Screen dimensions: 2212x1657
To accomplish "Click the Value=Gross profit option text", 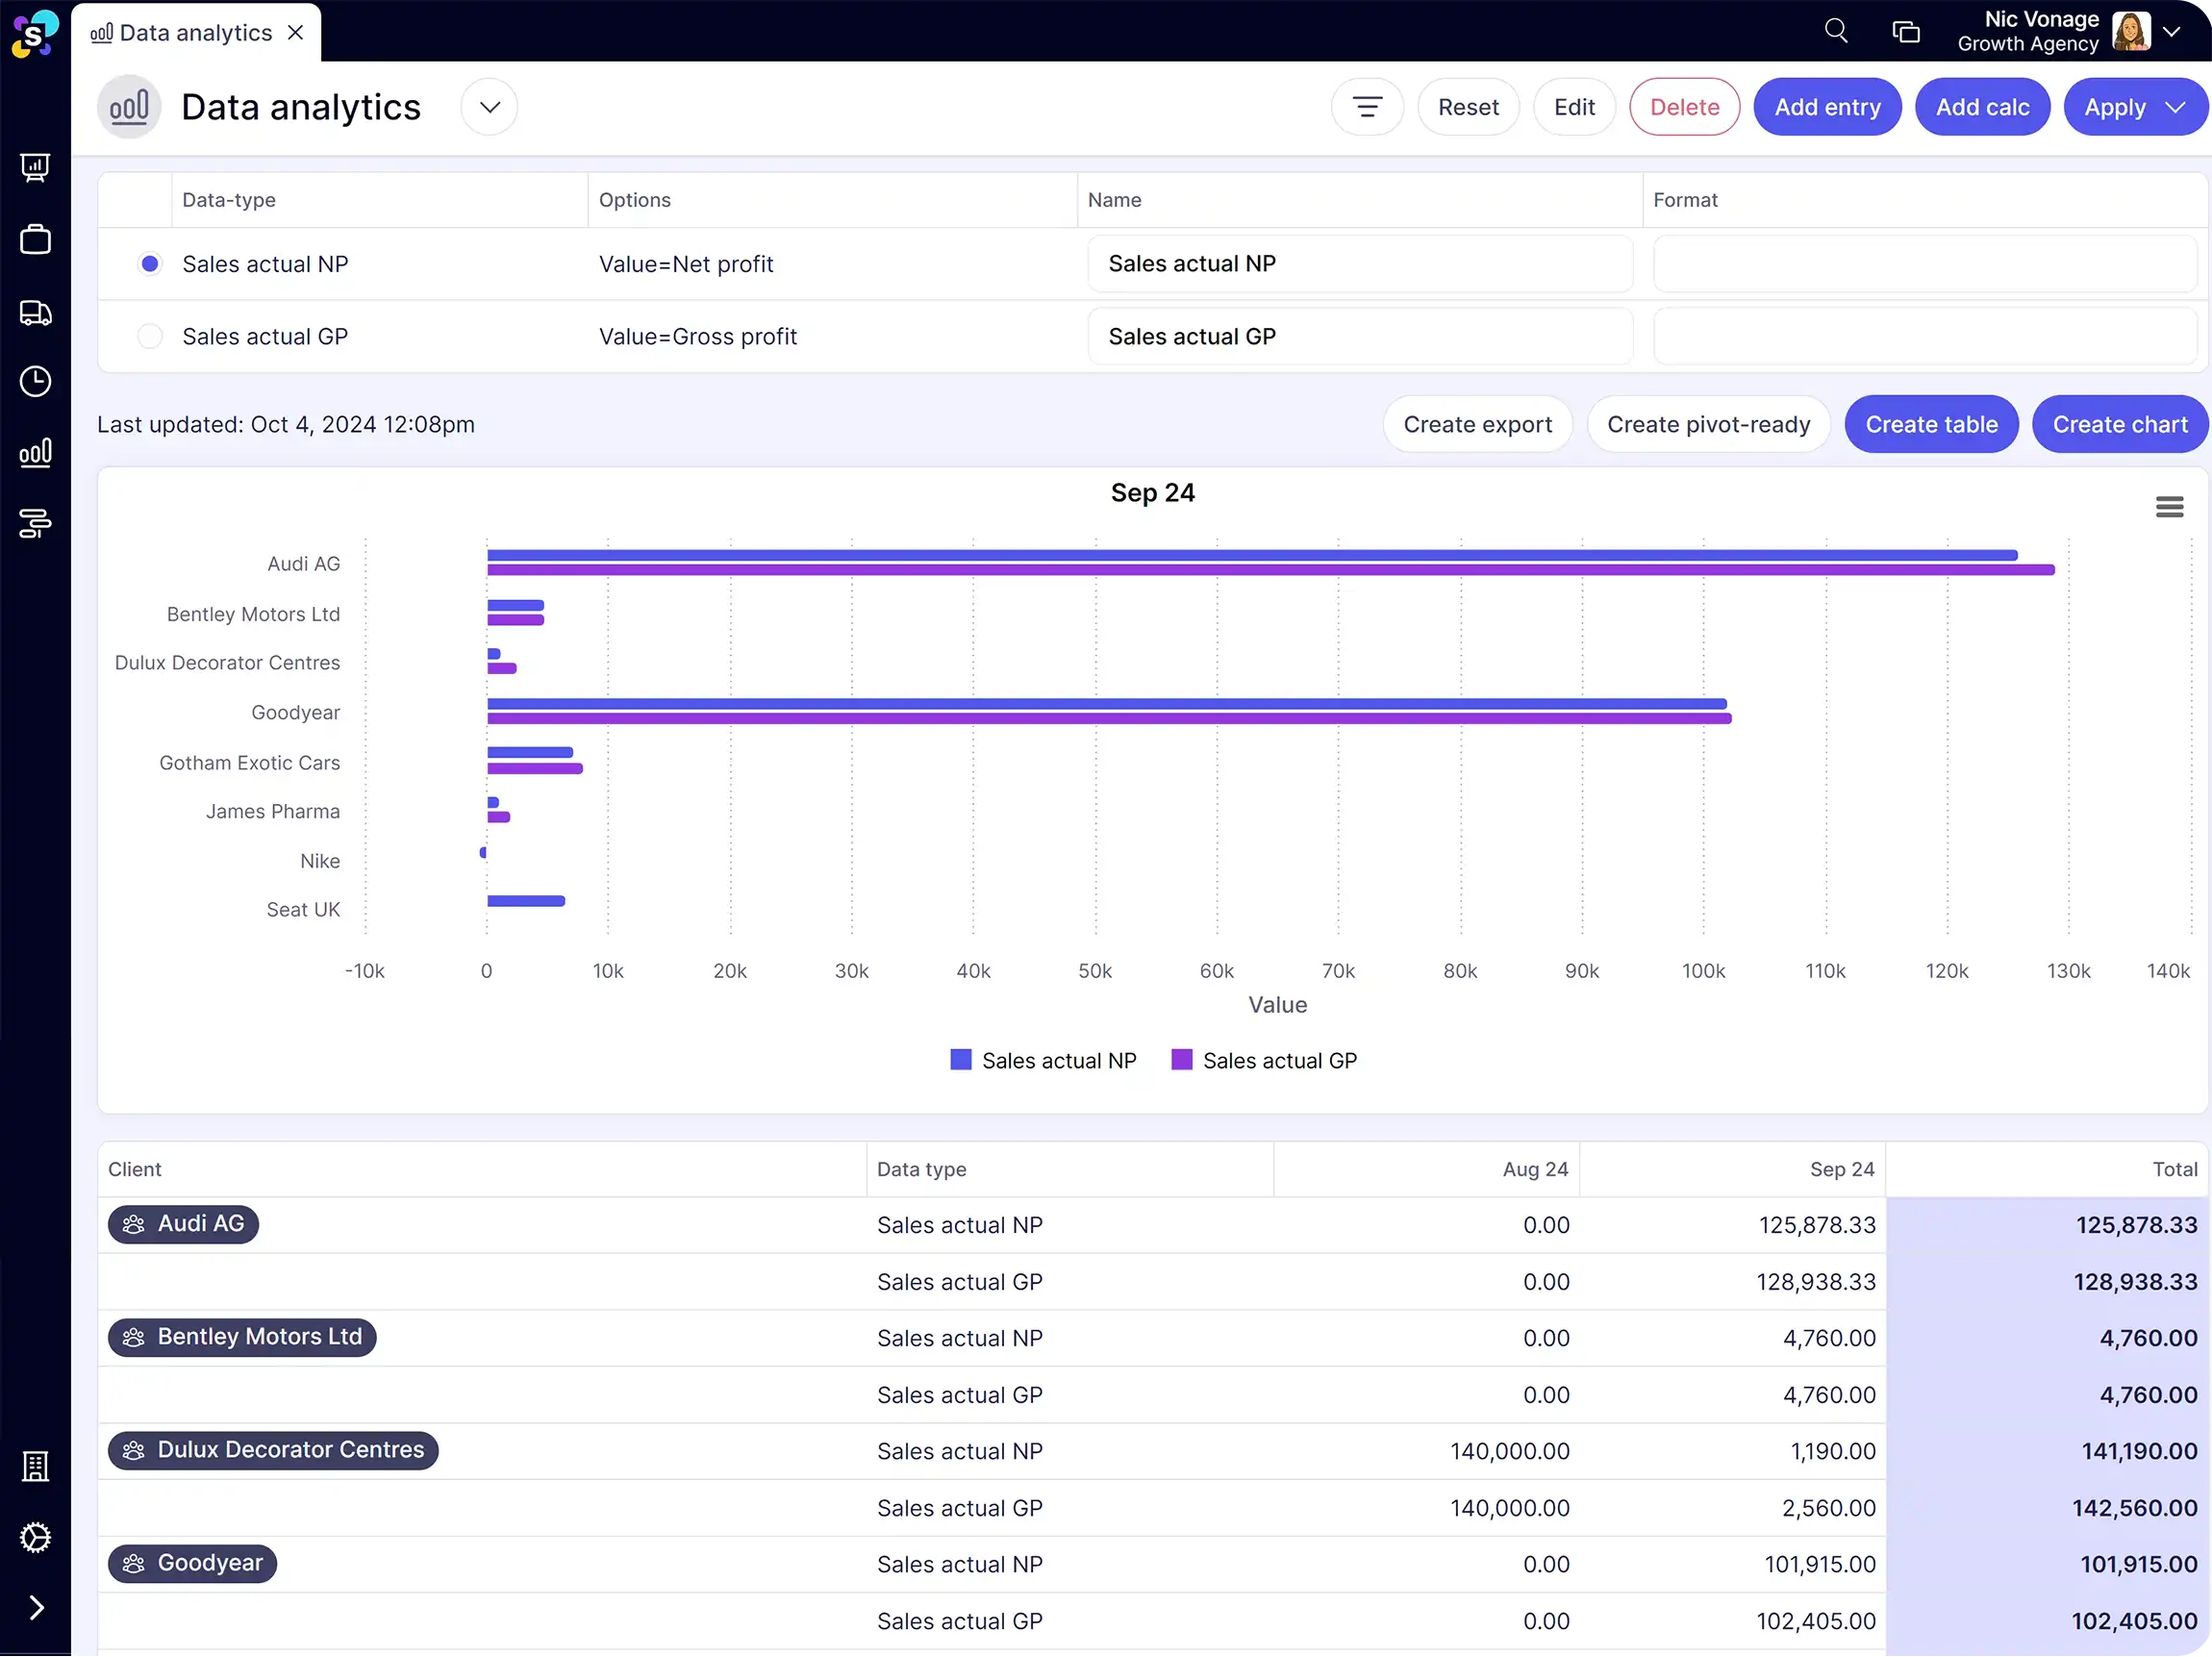I will click(698, 337).
